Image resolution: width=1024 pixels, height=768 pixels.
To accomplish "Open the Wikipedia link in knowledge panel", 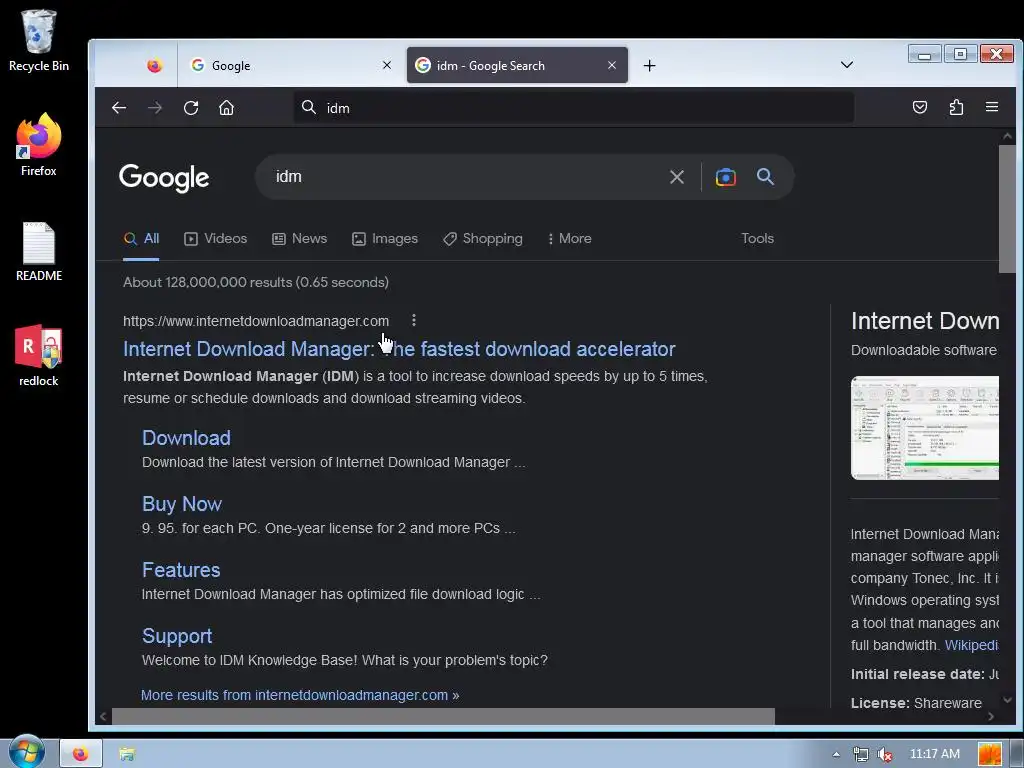I will coord(971,645).
